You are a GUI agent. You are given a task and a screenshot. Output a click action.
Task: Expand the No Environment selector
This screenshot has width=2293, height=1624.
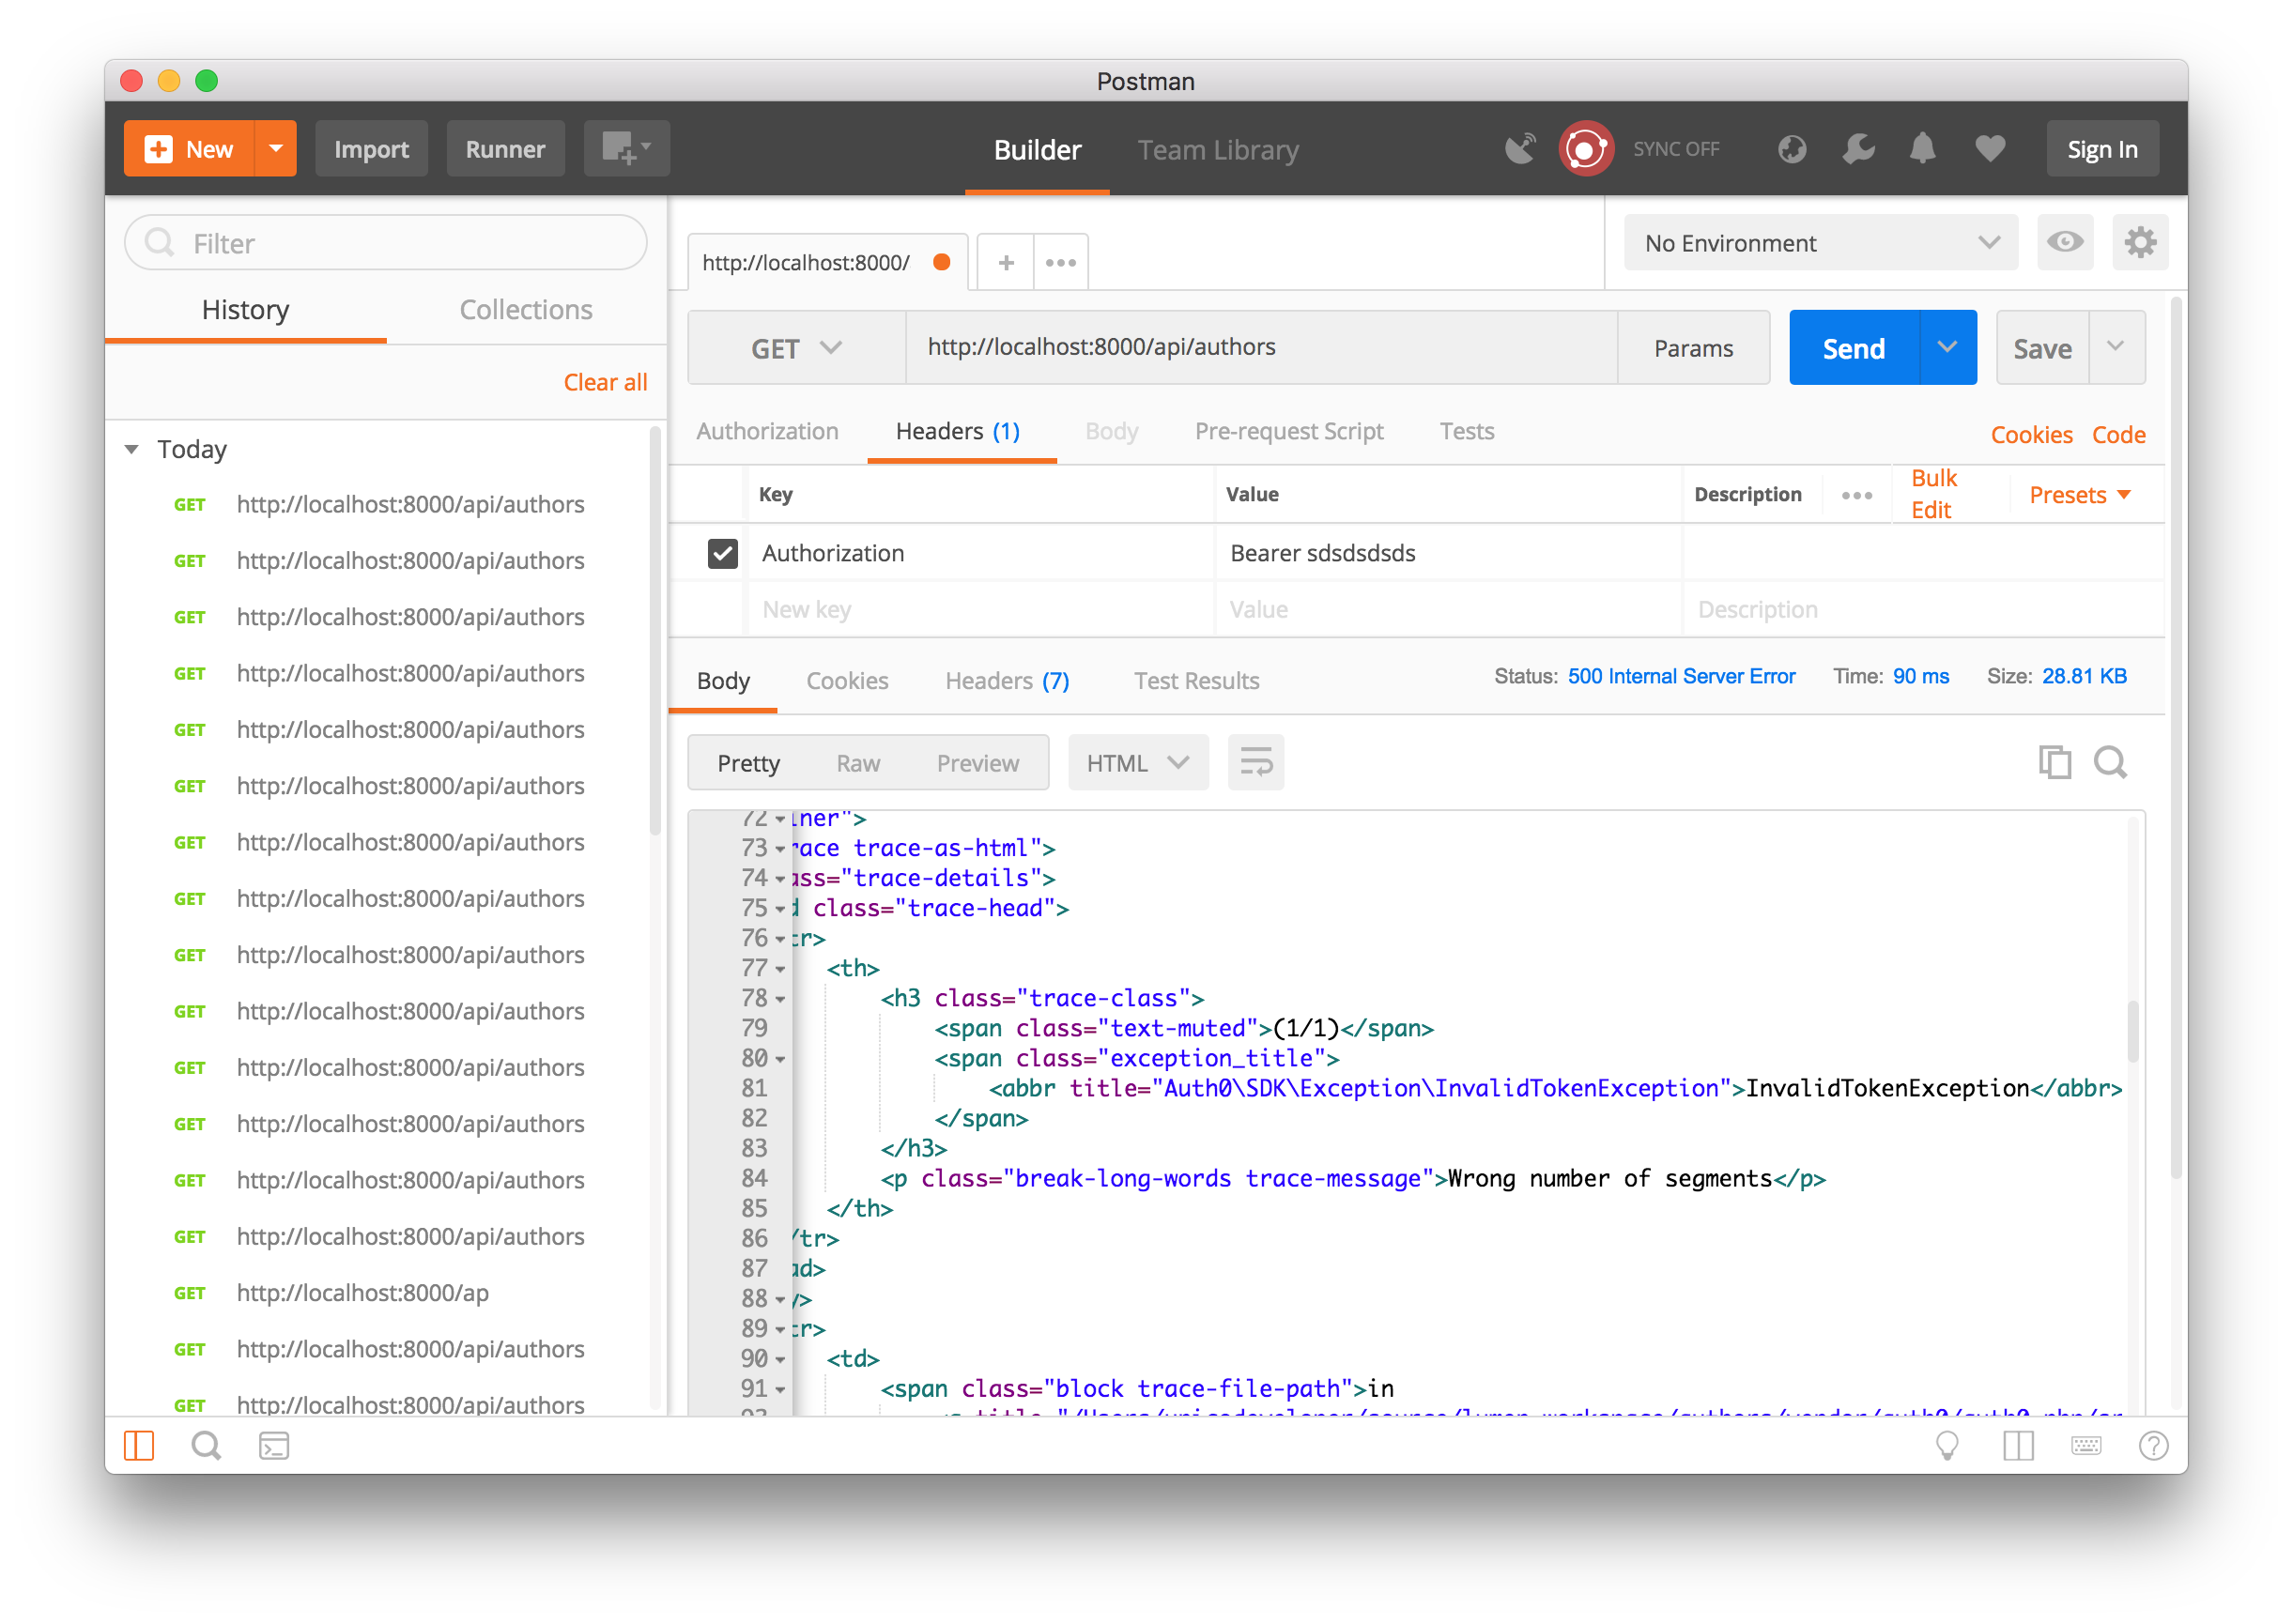(x=1820, y=243)
